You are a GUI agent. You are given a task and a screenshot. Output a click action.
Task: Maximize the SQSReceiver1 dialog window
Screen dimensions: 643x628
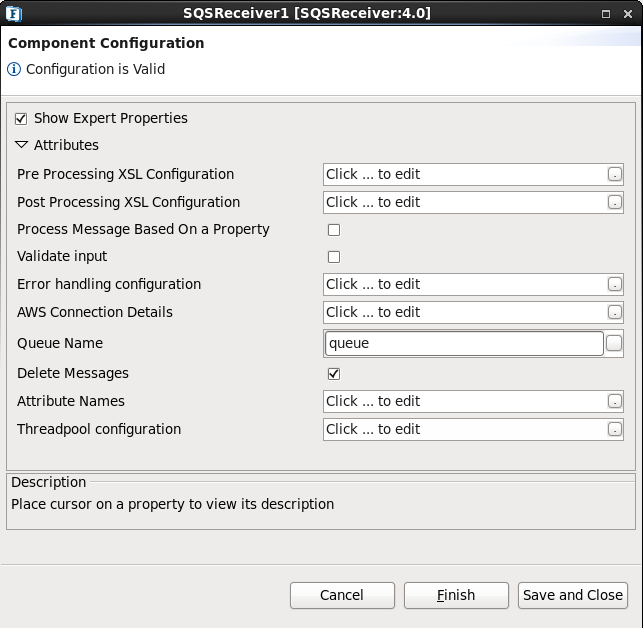606,14
